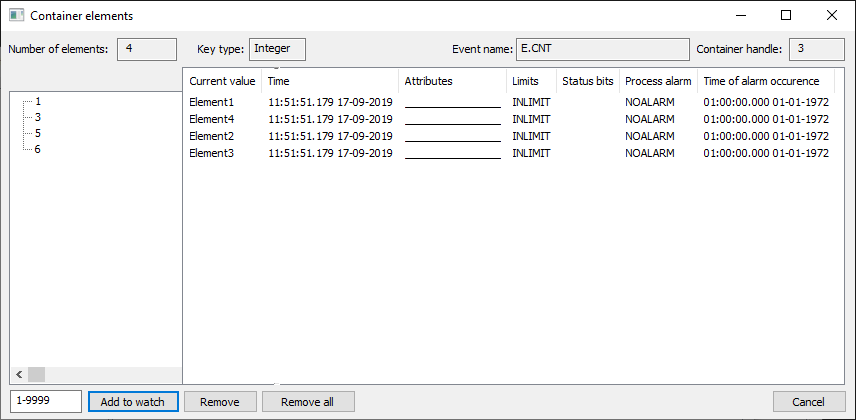Image resolution: width=856 pixels, height=420 pixels.
Task: Click the Container elements window icon
Action: (16, 16)
